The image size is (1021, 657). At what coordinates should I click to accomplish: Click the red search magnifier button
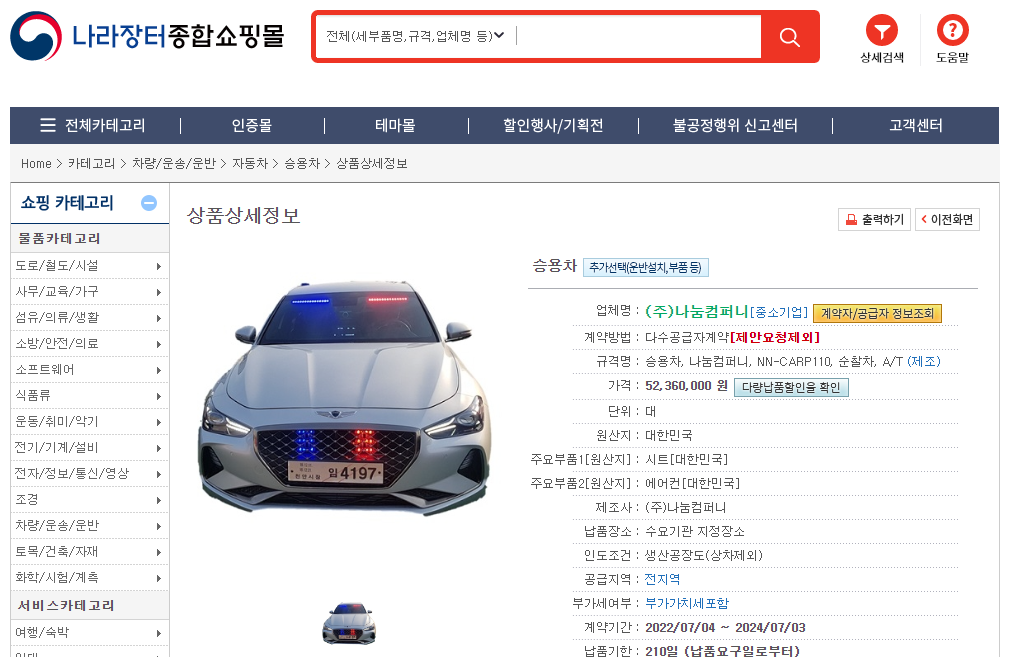(x=789, y=37)
